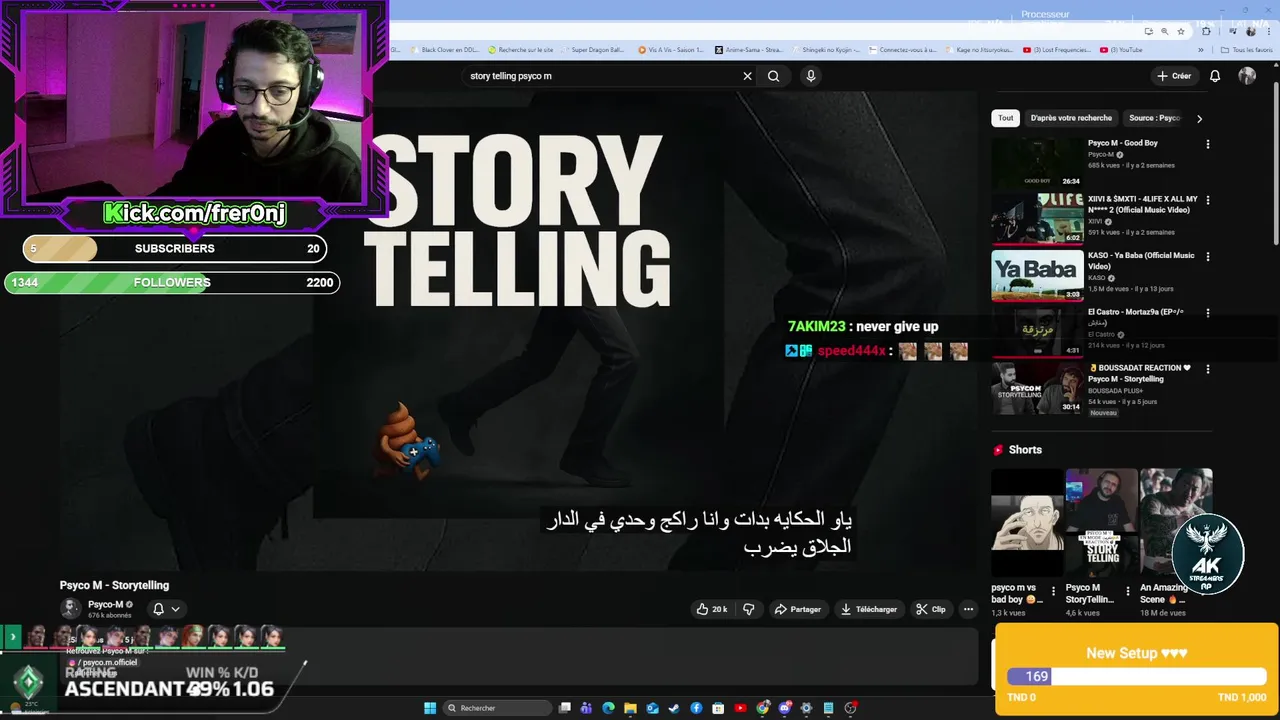Click the Télécharger download button
1280x720 pixels.
tap(868, 609)
